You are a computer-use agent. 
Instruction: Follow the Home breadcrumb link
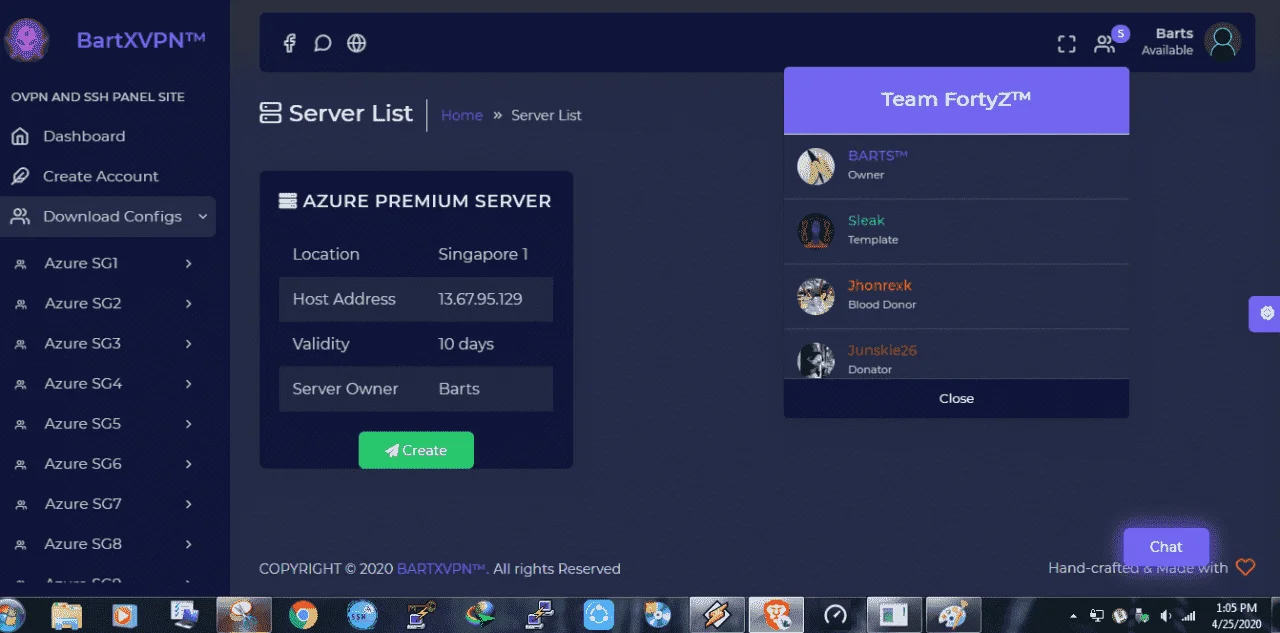click(x=462, y=115)
